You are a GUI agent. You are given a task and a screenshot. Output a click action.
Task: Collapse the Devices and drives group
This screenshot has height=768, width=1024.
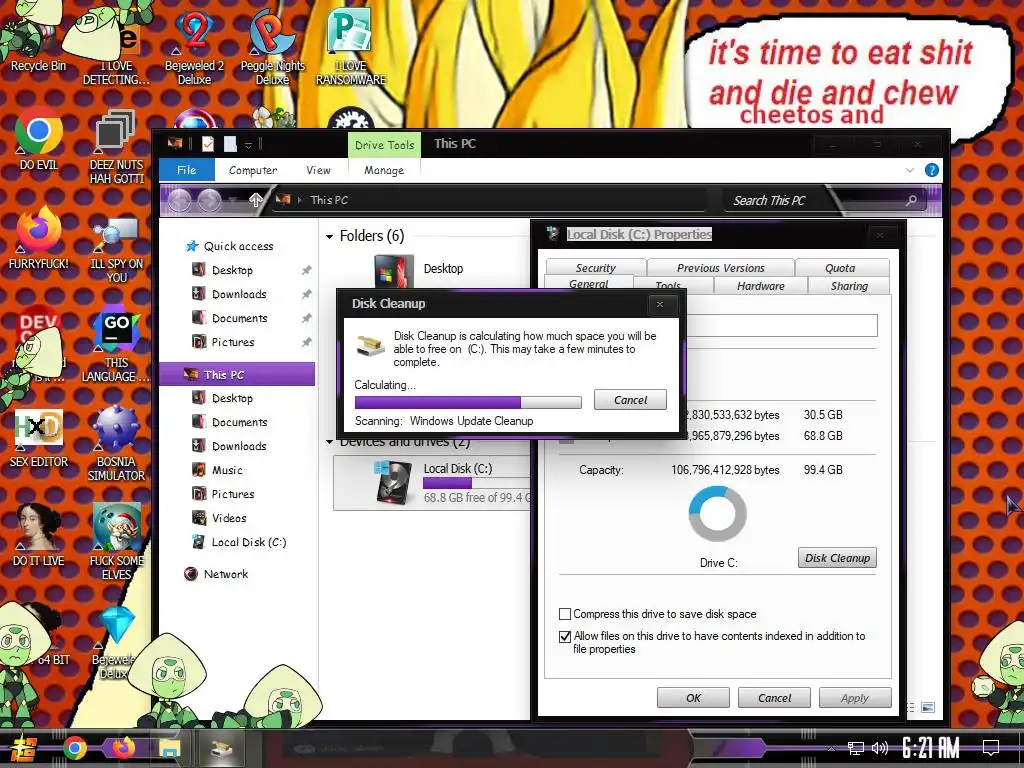[x=329, y=442]
